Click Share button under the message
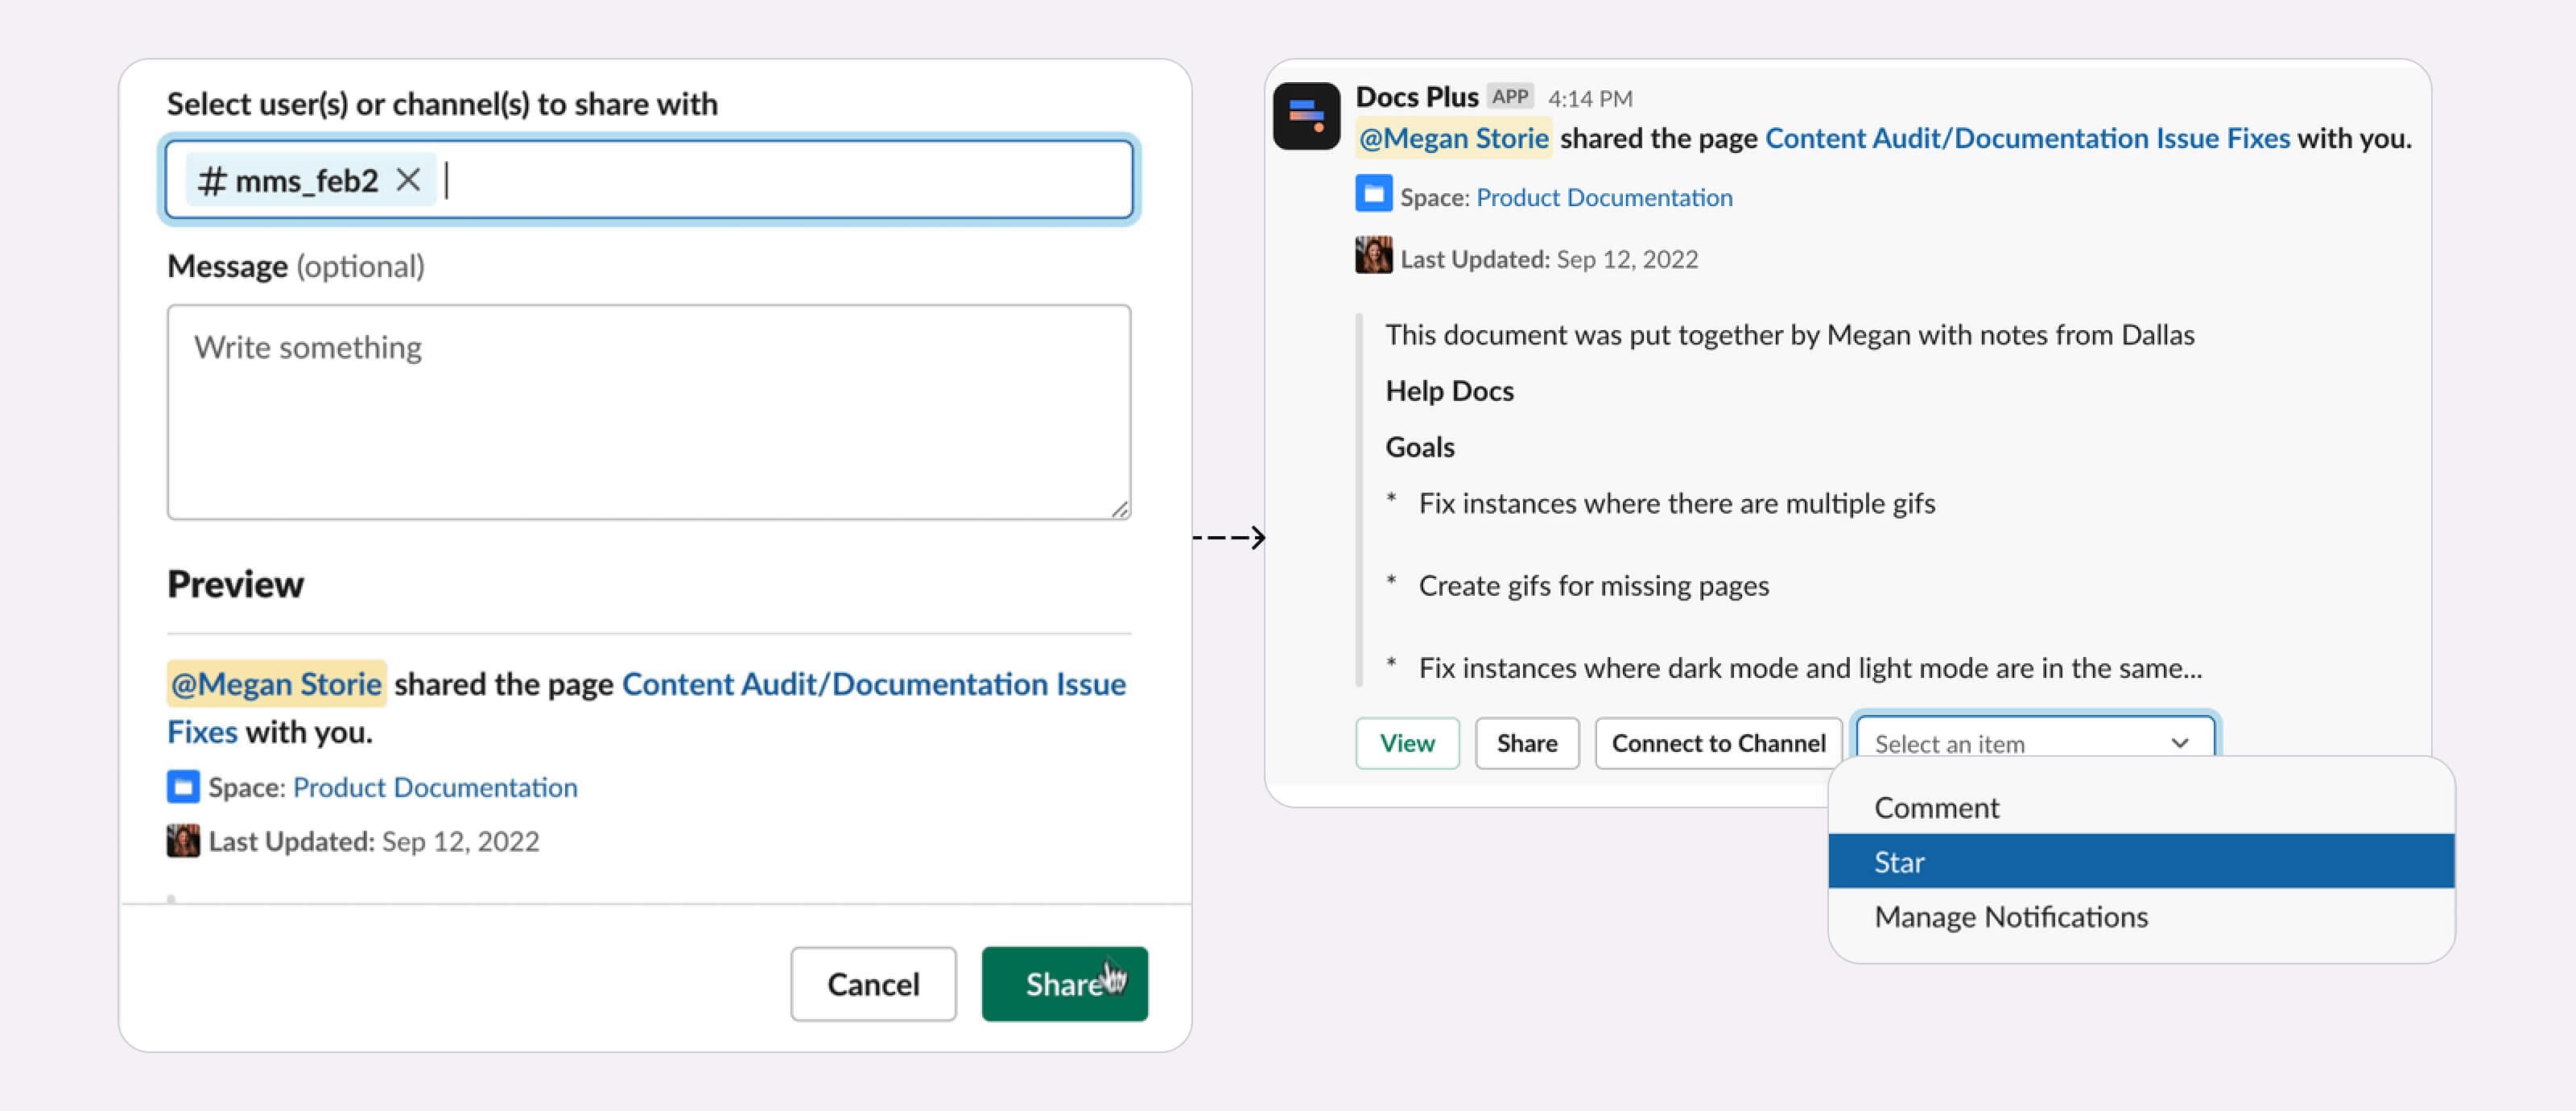Image resolution: width=2576 pixels, height=1111 pixels. click(x=1527, y=743)
